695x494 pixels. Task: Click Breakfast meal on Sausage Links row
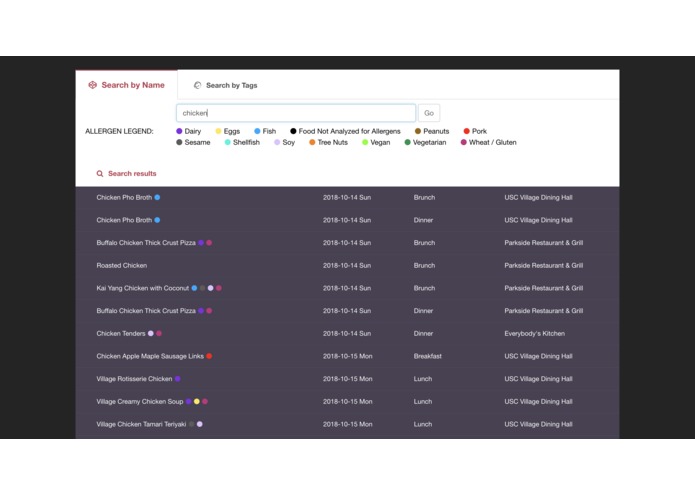point(427,356)
